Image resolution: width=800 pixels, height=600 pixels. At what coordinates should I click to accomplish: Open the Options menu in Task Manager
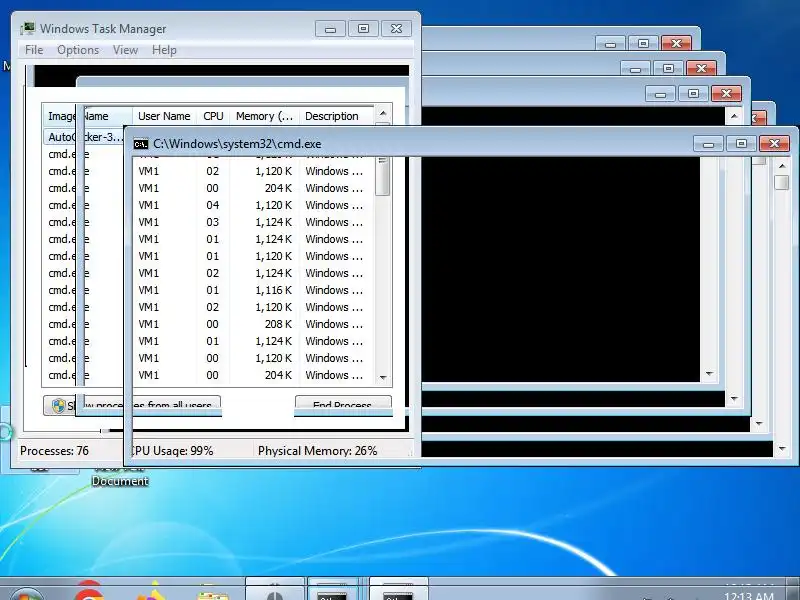click(78, 50)
